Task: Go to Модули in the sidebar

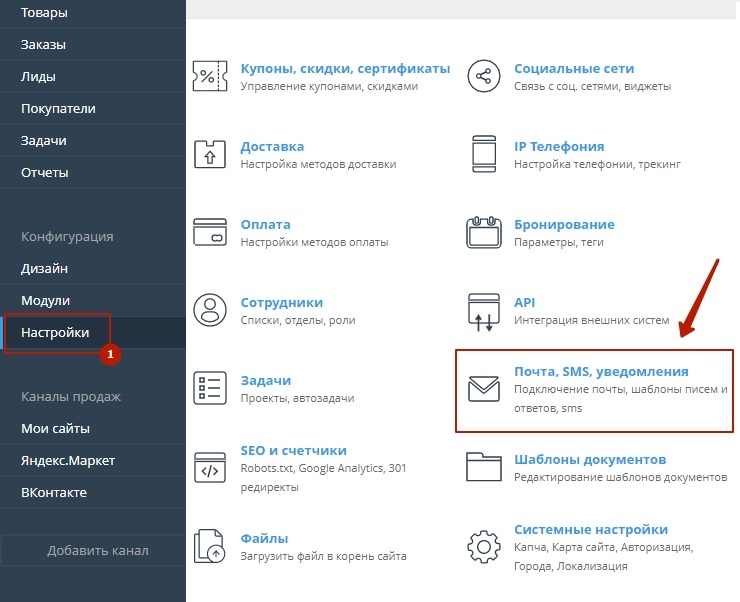Action: (46, 300)
